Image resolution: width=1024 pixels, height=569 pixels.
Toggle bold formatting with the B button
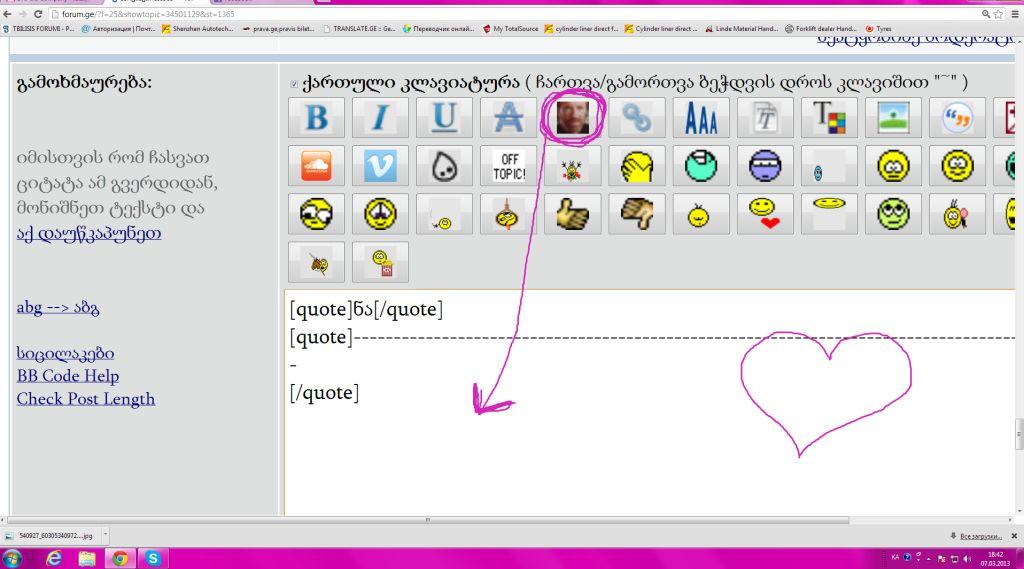coord(316,118)
